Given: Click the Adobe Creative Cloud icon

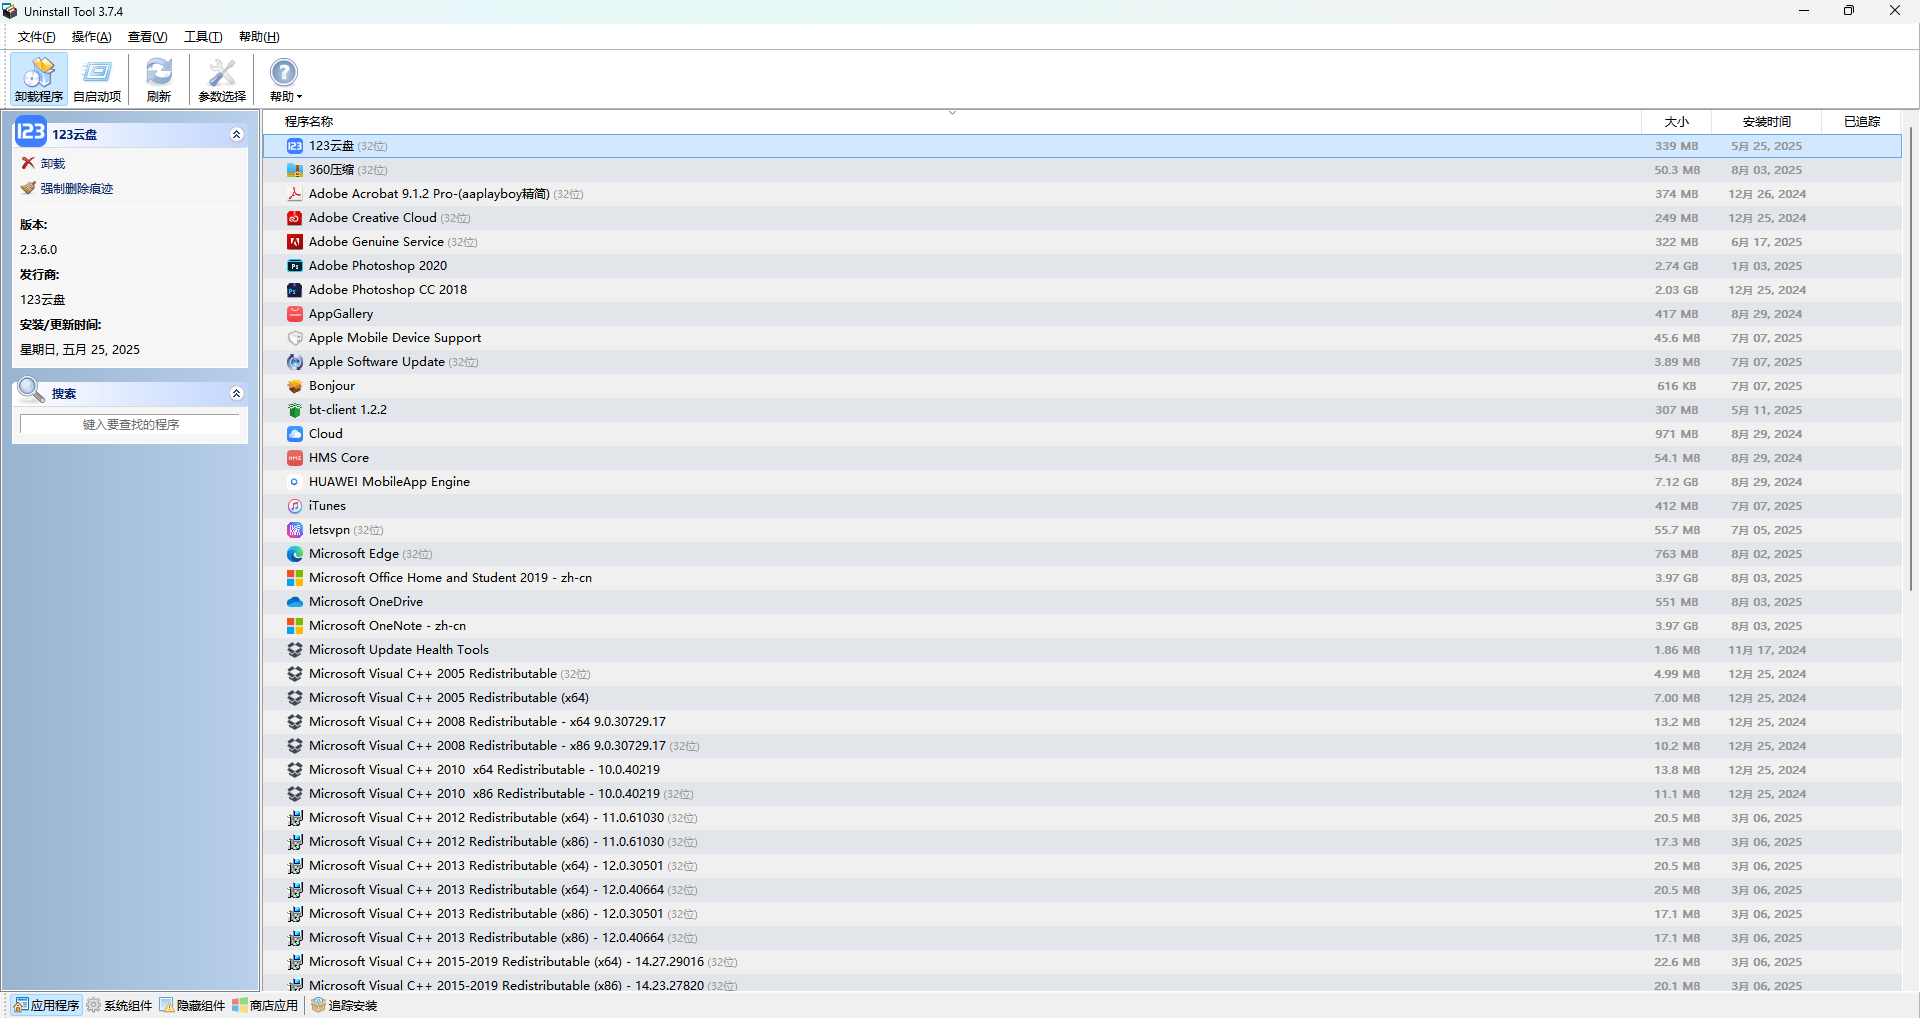Looking at the screenshot, I should click(x=295, y=218).
